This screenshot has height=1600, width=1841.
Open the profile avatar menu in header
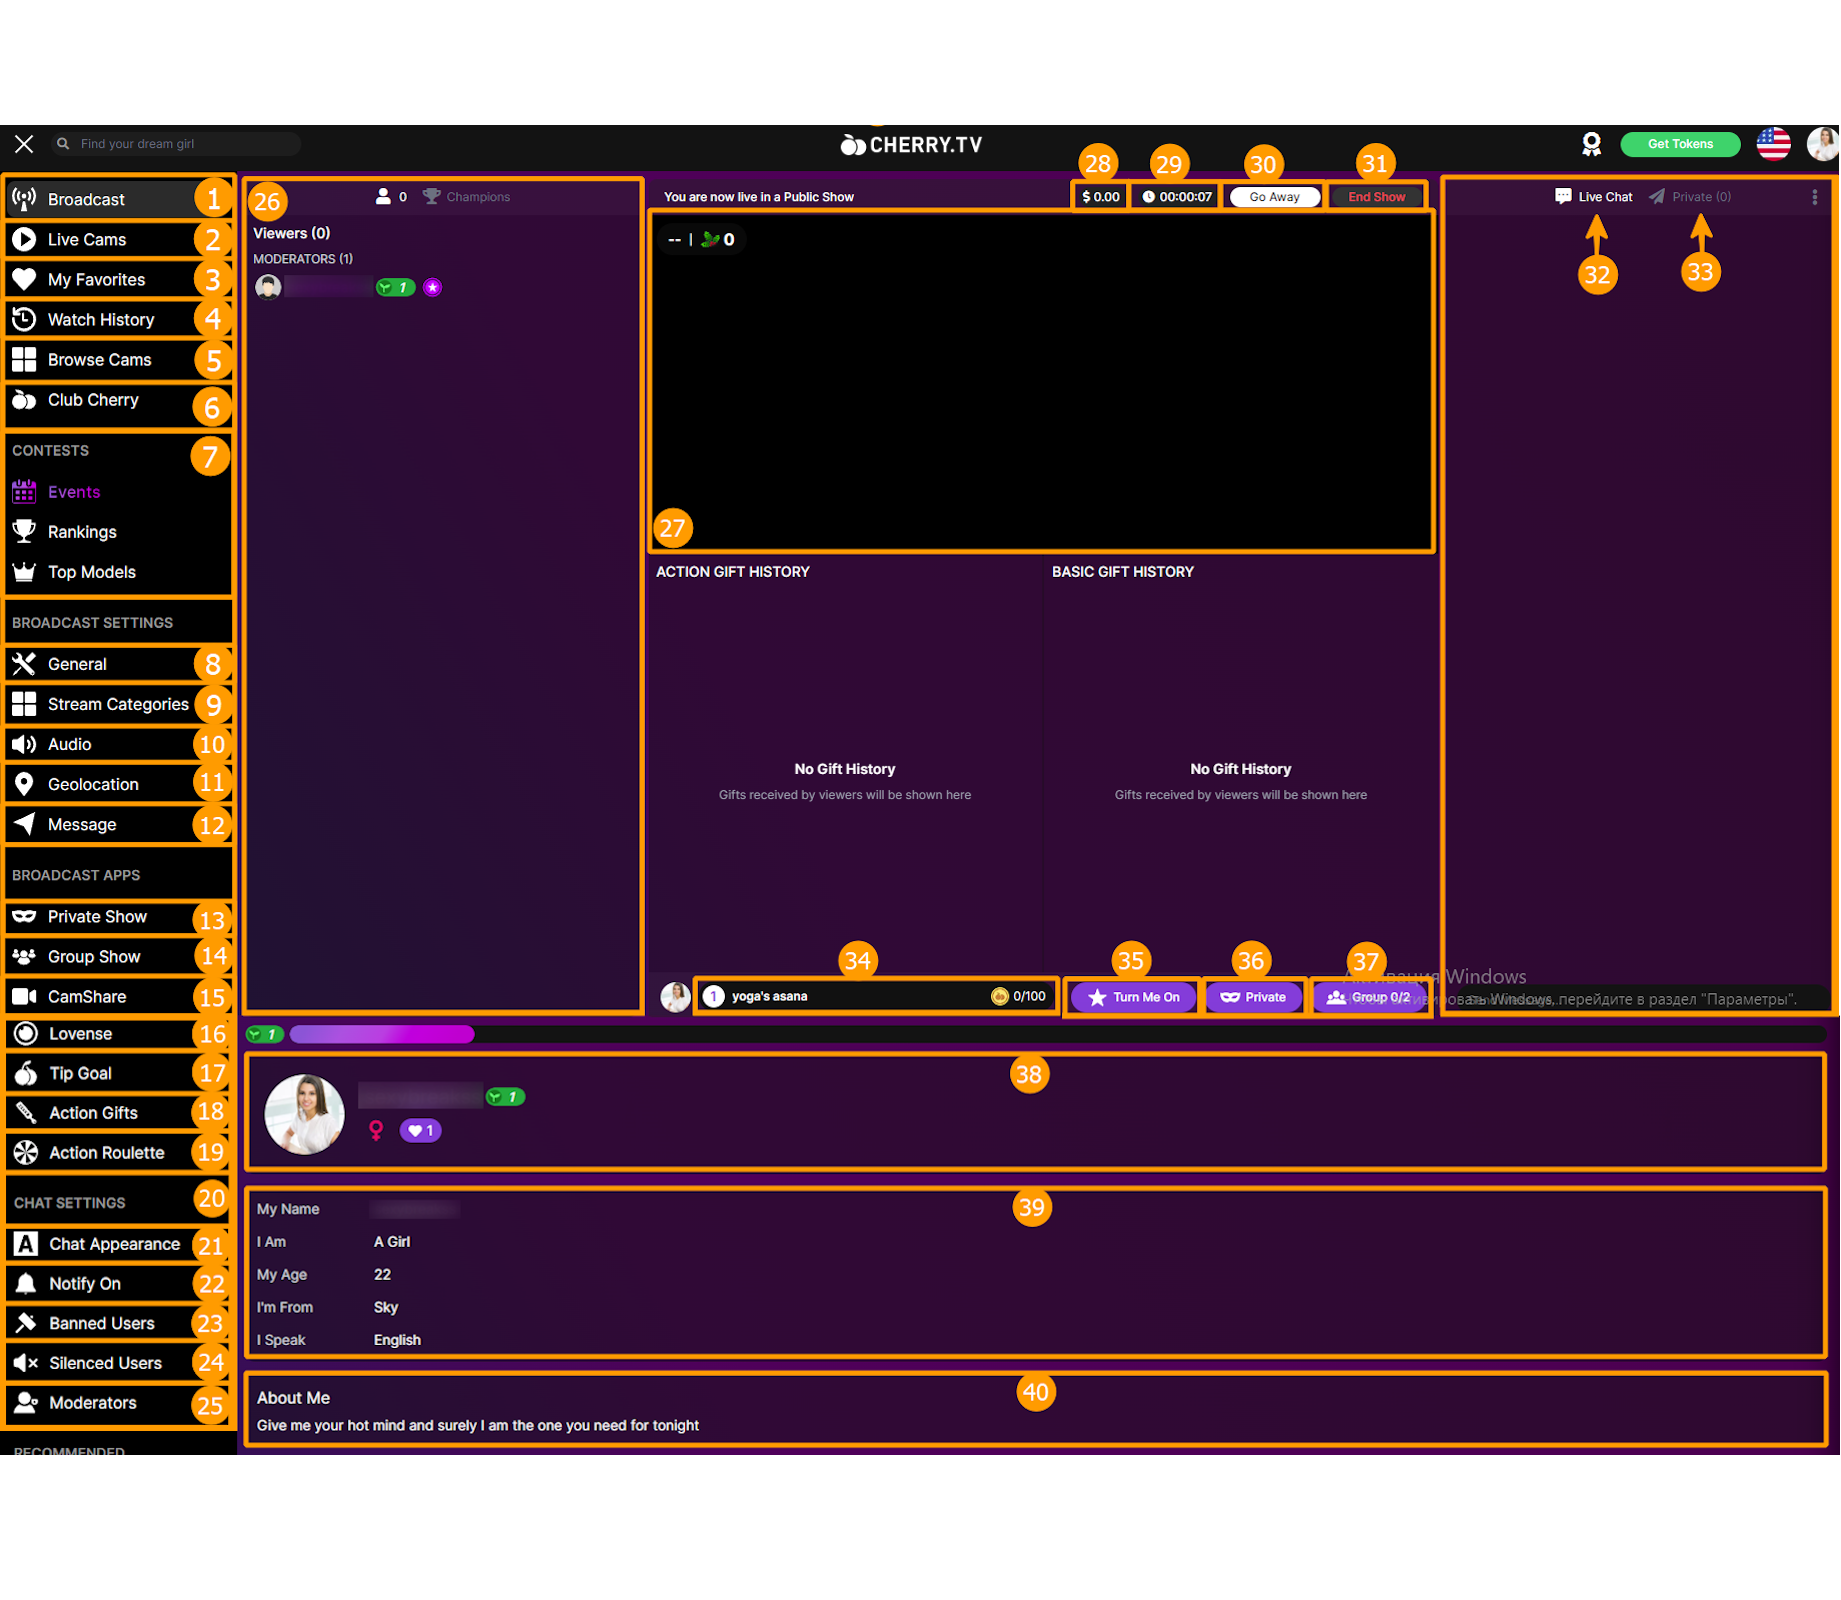tap(1822, 144)
